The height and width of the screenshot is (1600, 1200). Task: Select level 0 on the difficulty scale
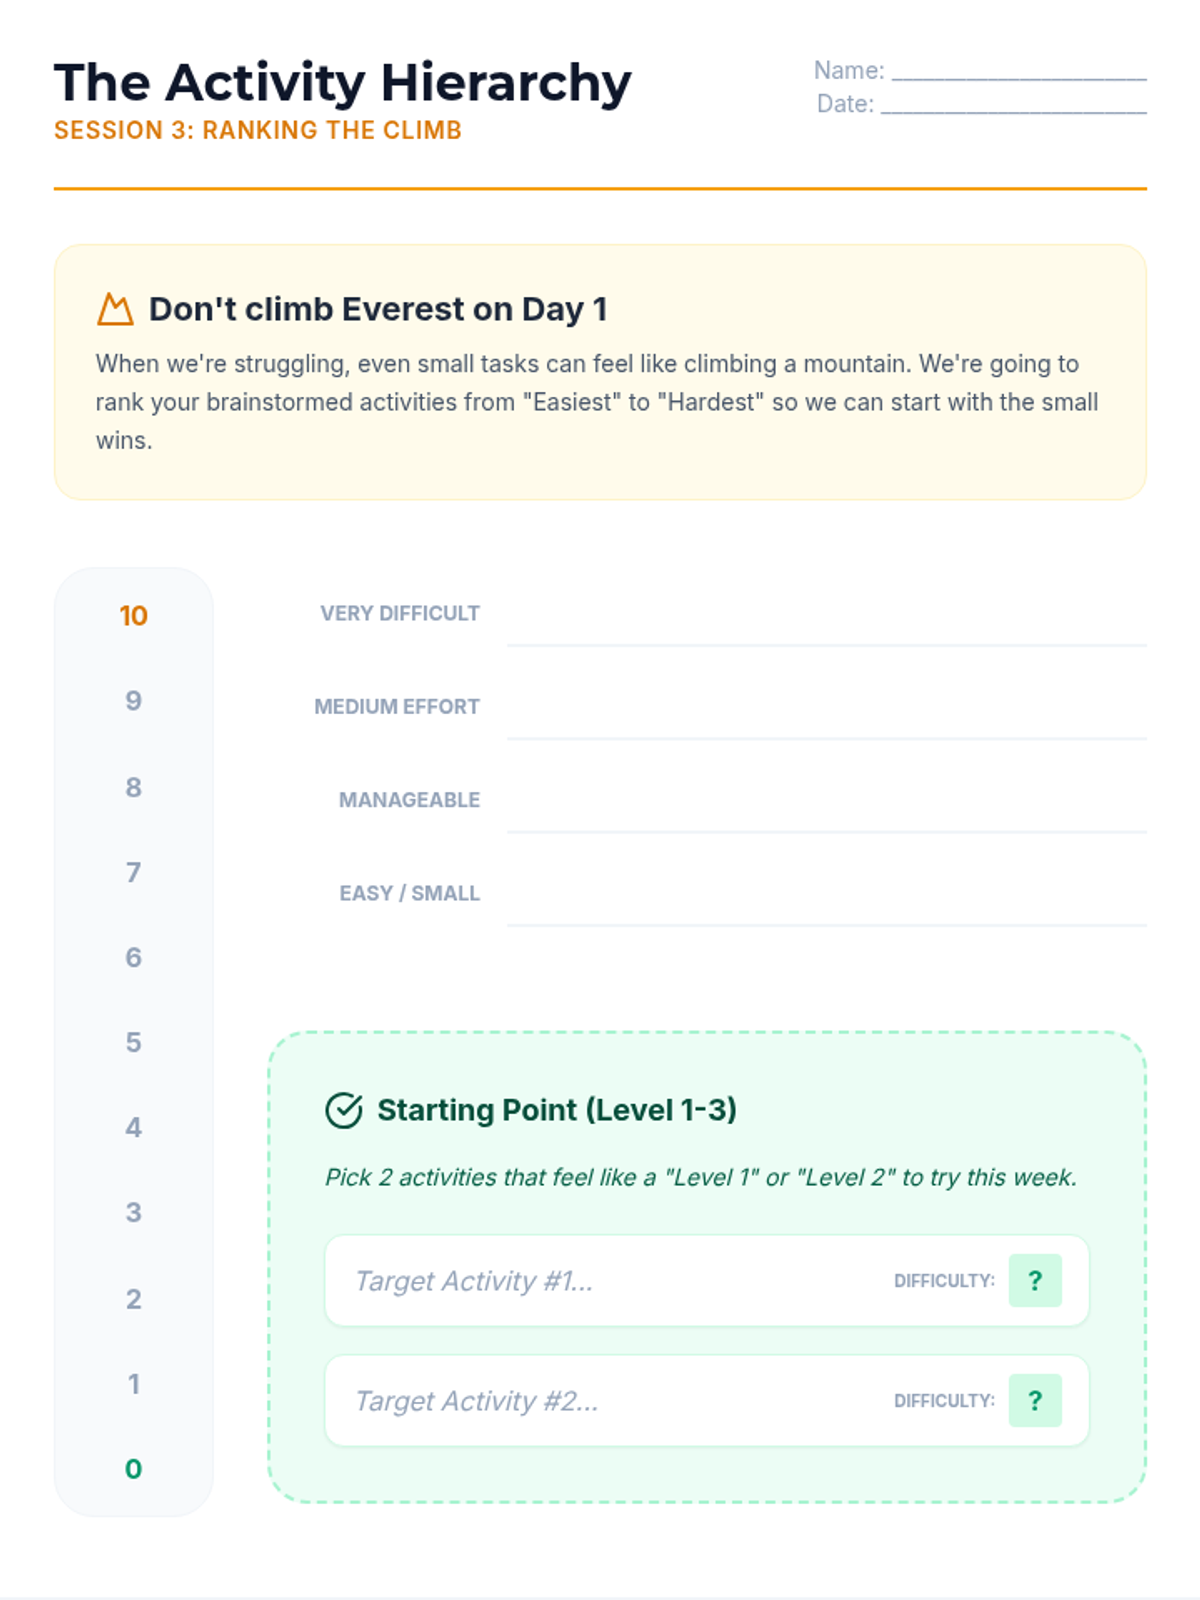[x=133, y=1469]
